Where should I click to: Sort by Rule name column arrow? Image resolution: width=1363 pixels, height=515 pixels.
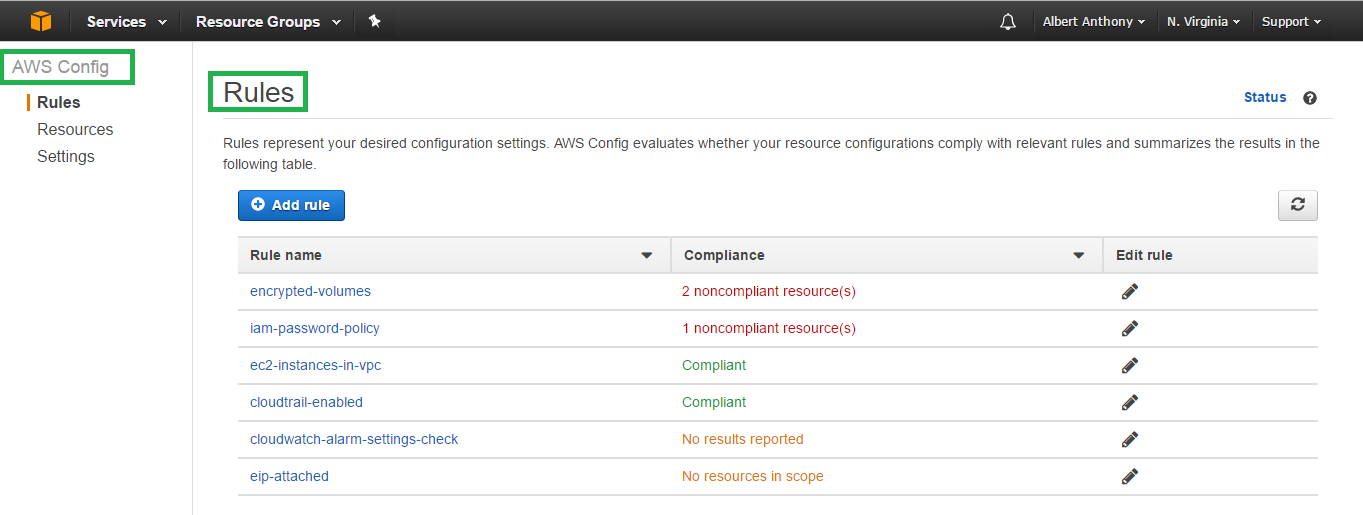point(647,256)
